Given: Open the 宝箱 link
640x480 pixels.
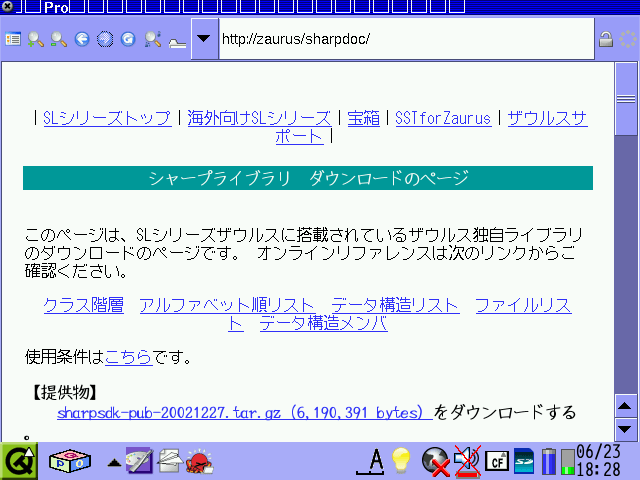Looking at the screenshot, I should pyautogui.click(x=363, y=118).
